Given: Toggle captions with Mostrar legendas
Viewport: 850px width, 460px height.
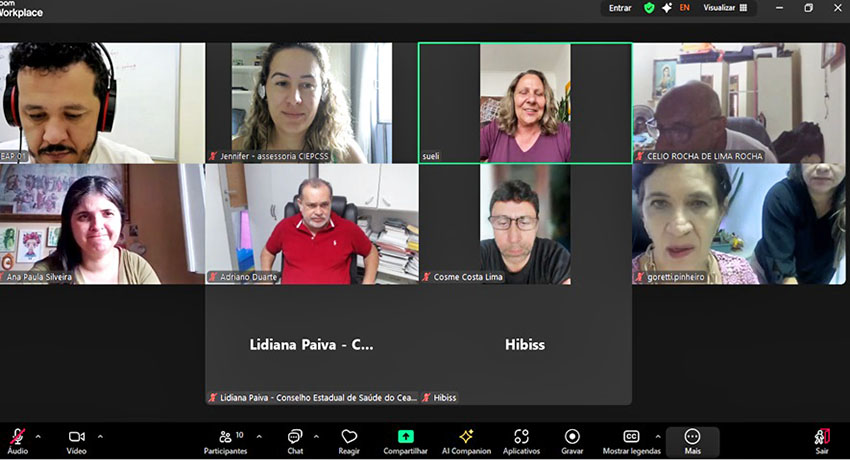Looking at the screenshot, I should tap(631, 440).
